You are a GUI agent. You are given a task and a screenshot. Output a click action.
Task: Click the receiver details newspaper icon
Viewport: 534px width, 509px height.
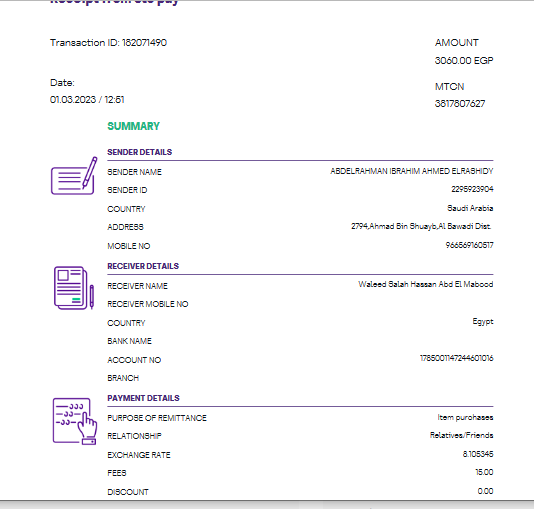tap(74, 288)
